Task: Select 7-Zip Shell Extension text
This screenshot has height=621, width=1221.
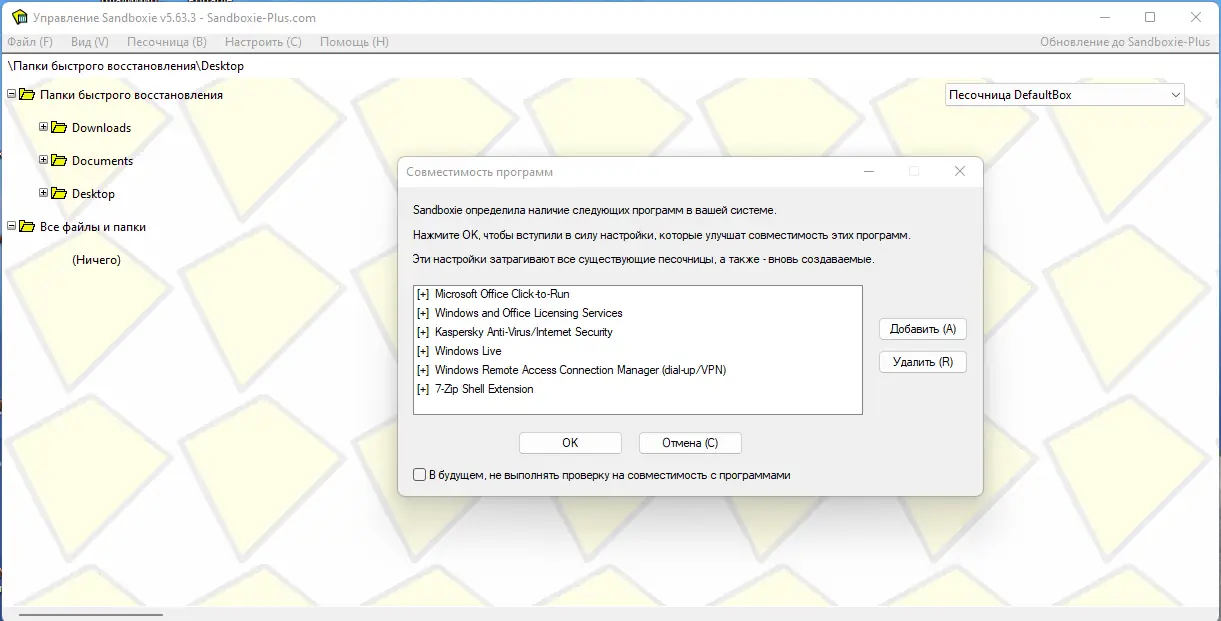Action: pos(484,389)
